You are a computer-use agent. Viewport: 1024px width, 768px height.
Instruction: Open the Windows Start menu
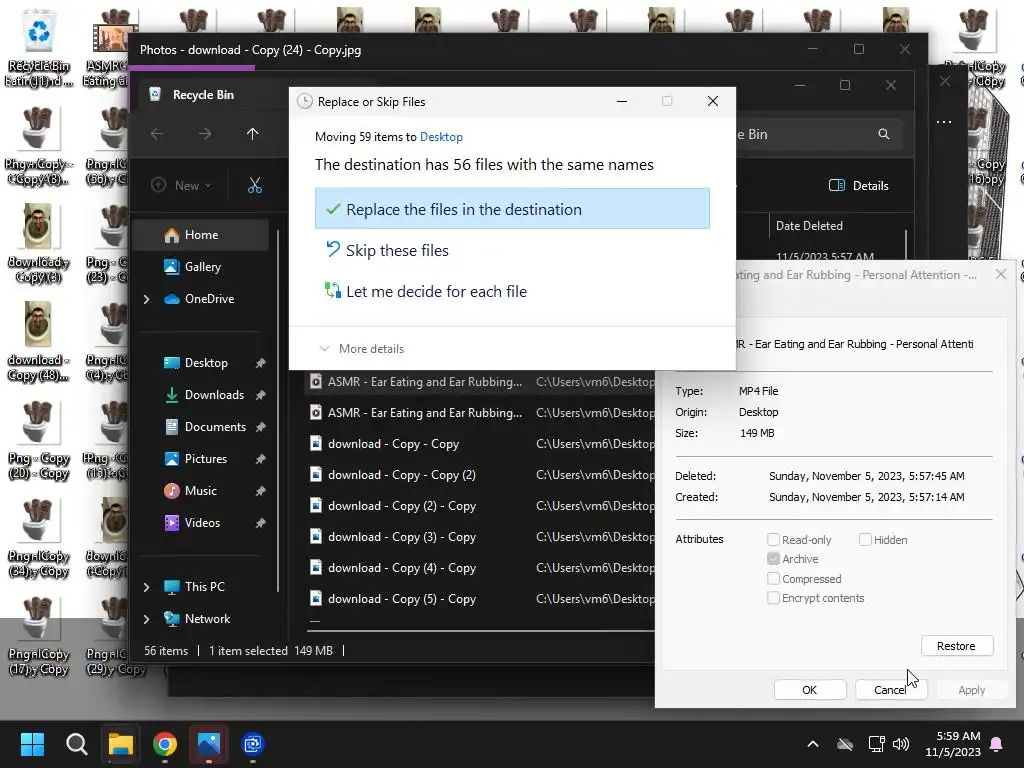point(32,744)
